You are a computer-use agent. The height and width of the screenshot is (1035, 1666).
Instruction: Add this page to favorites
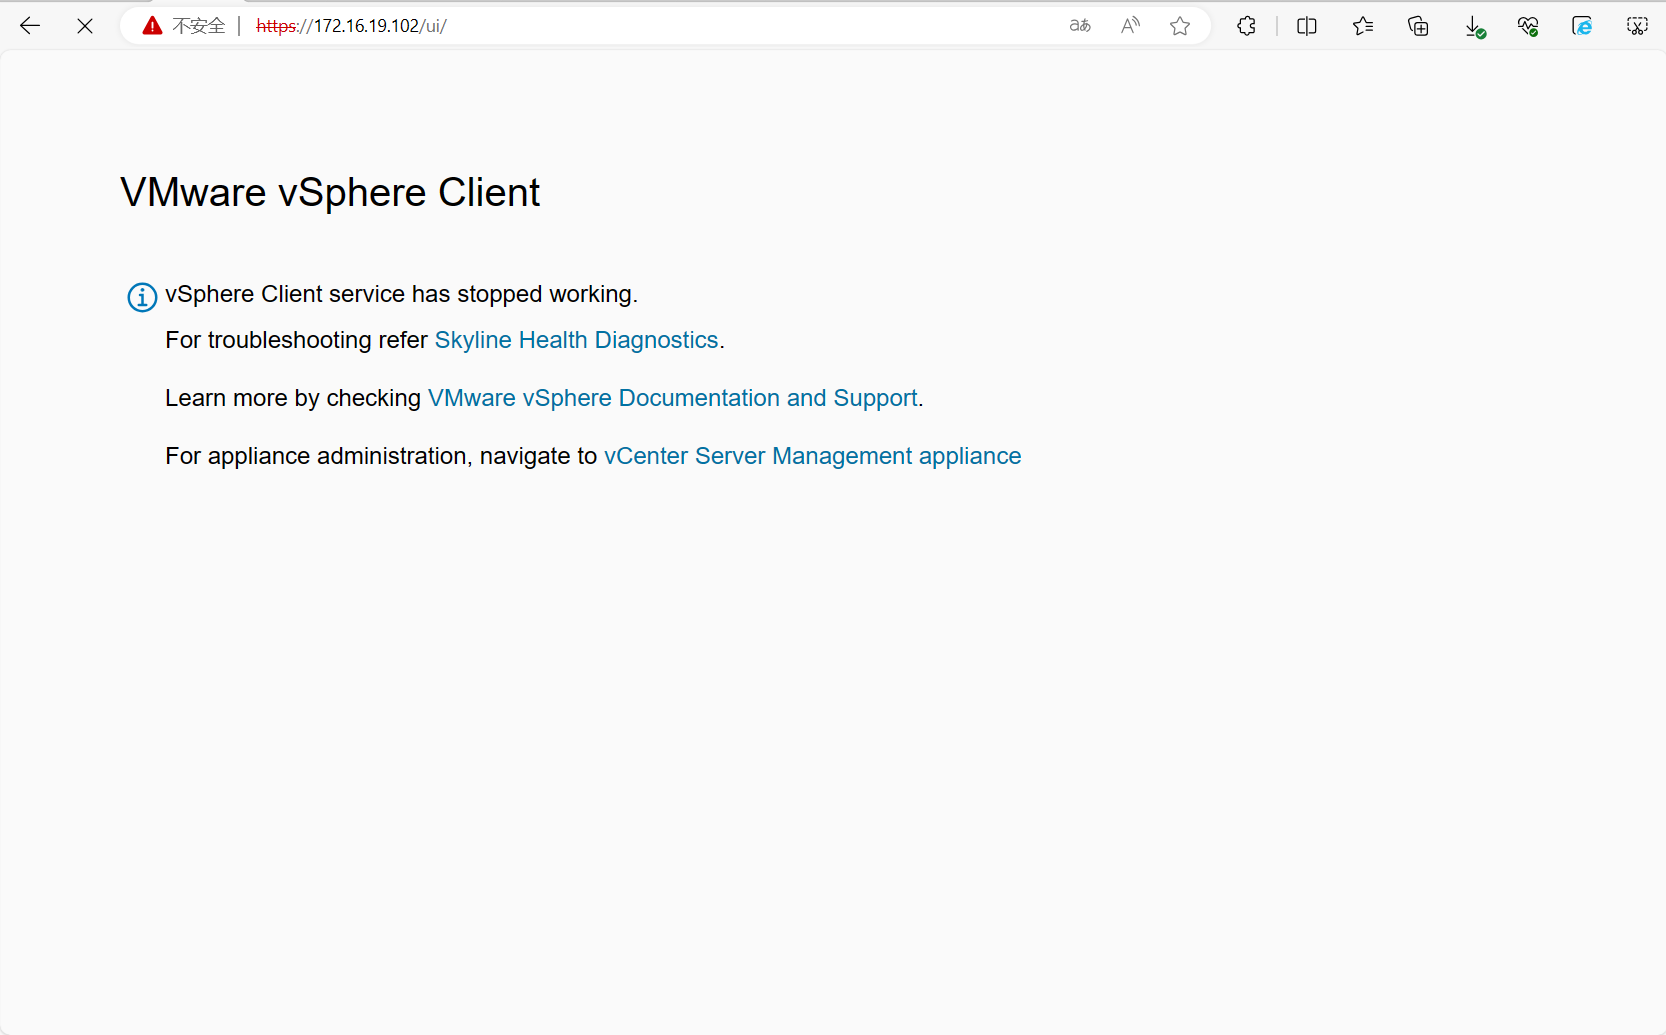pos(1180,26)
